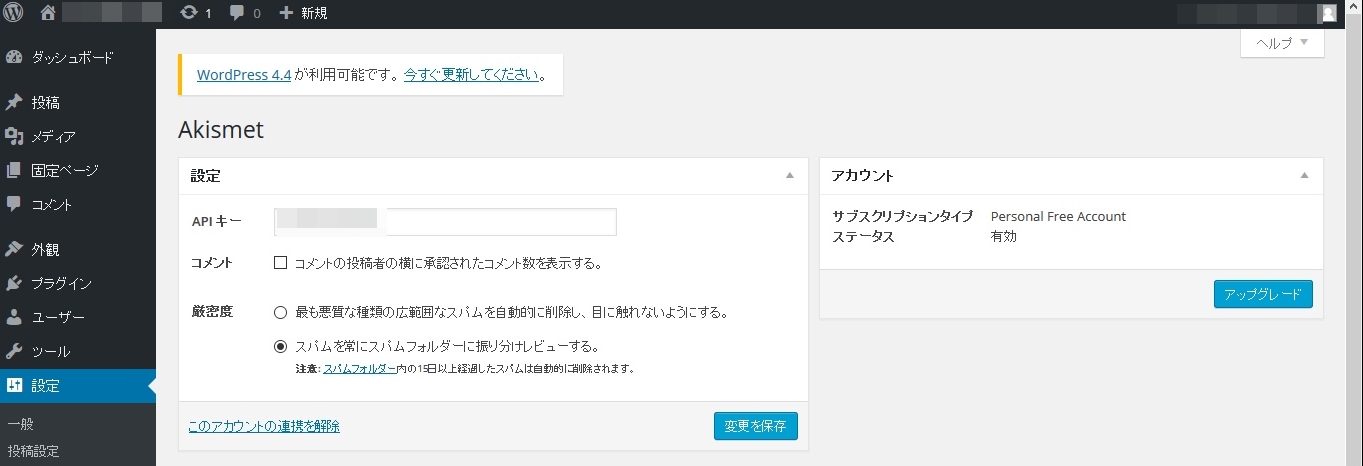The height and width of the screenshot is (466, 1363).
Task: Open the comments bubble icon in admin bar
Action: pos(237,13)
